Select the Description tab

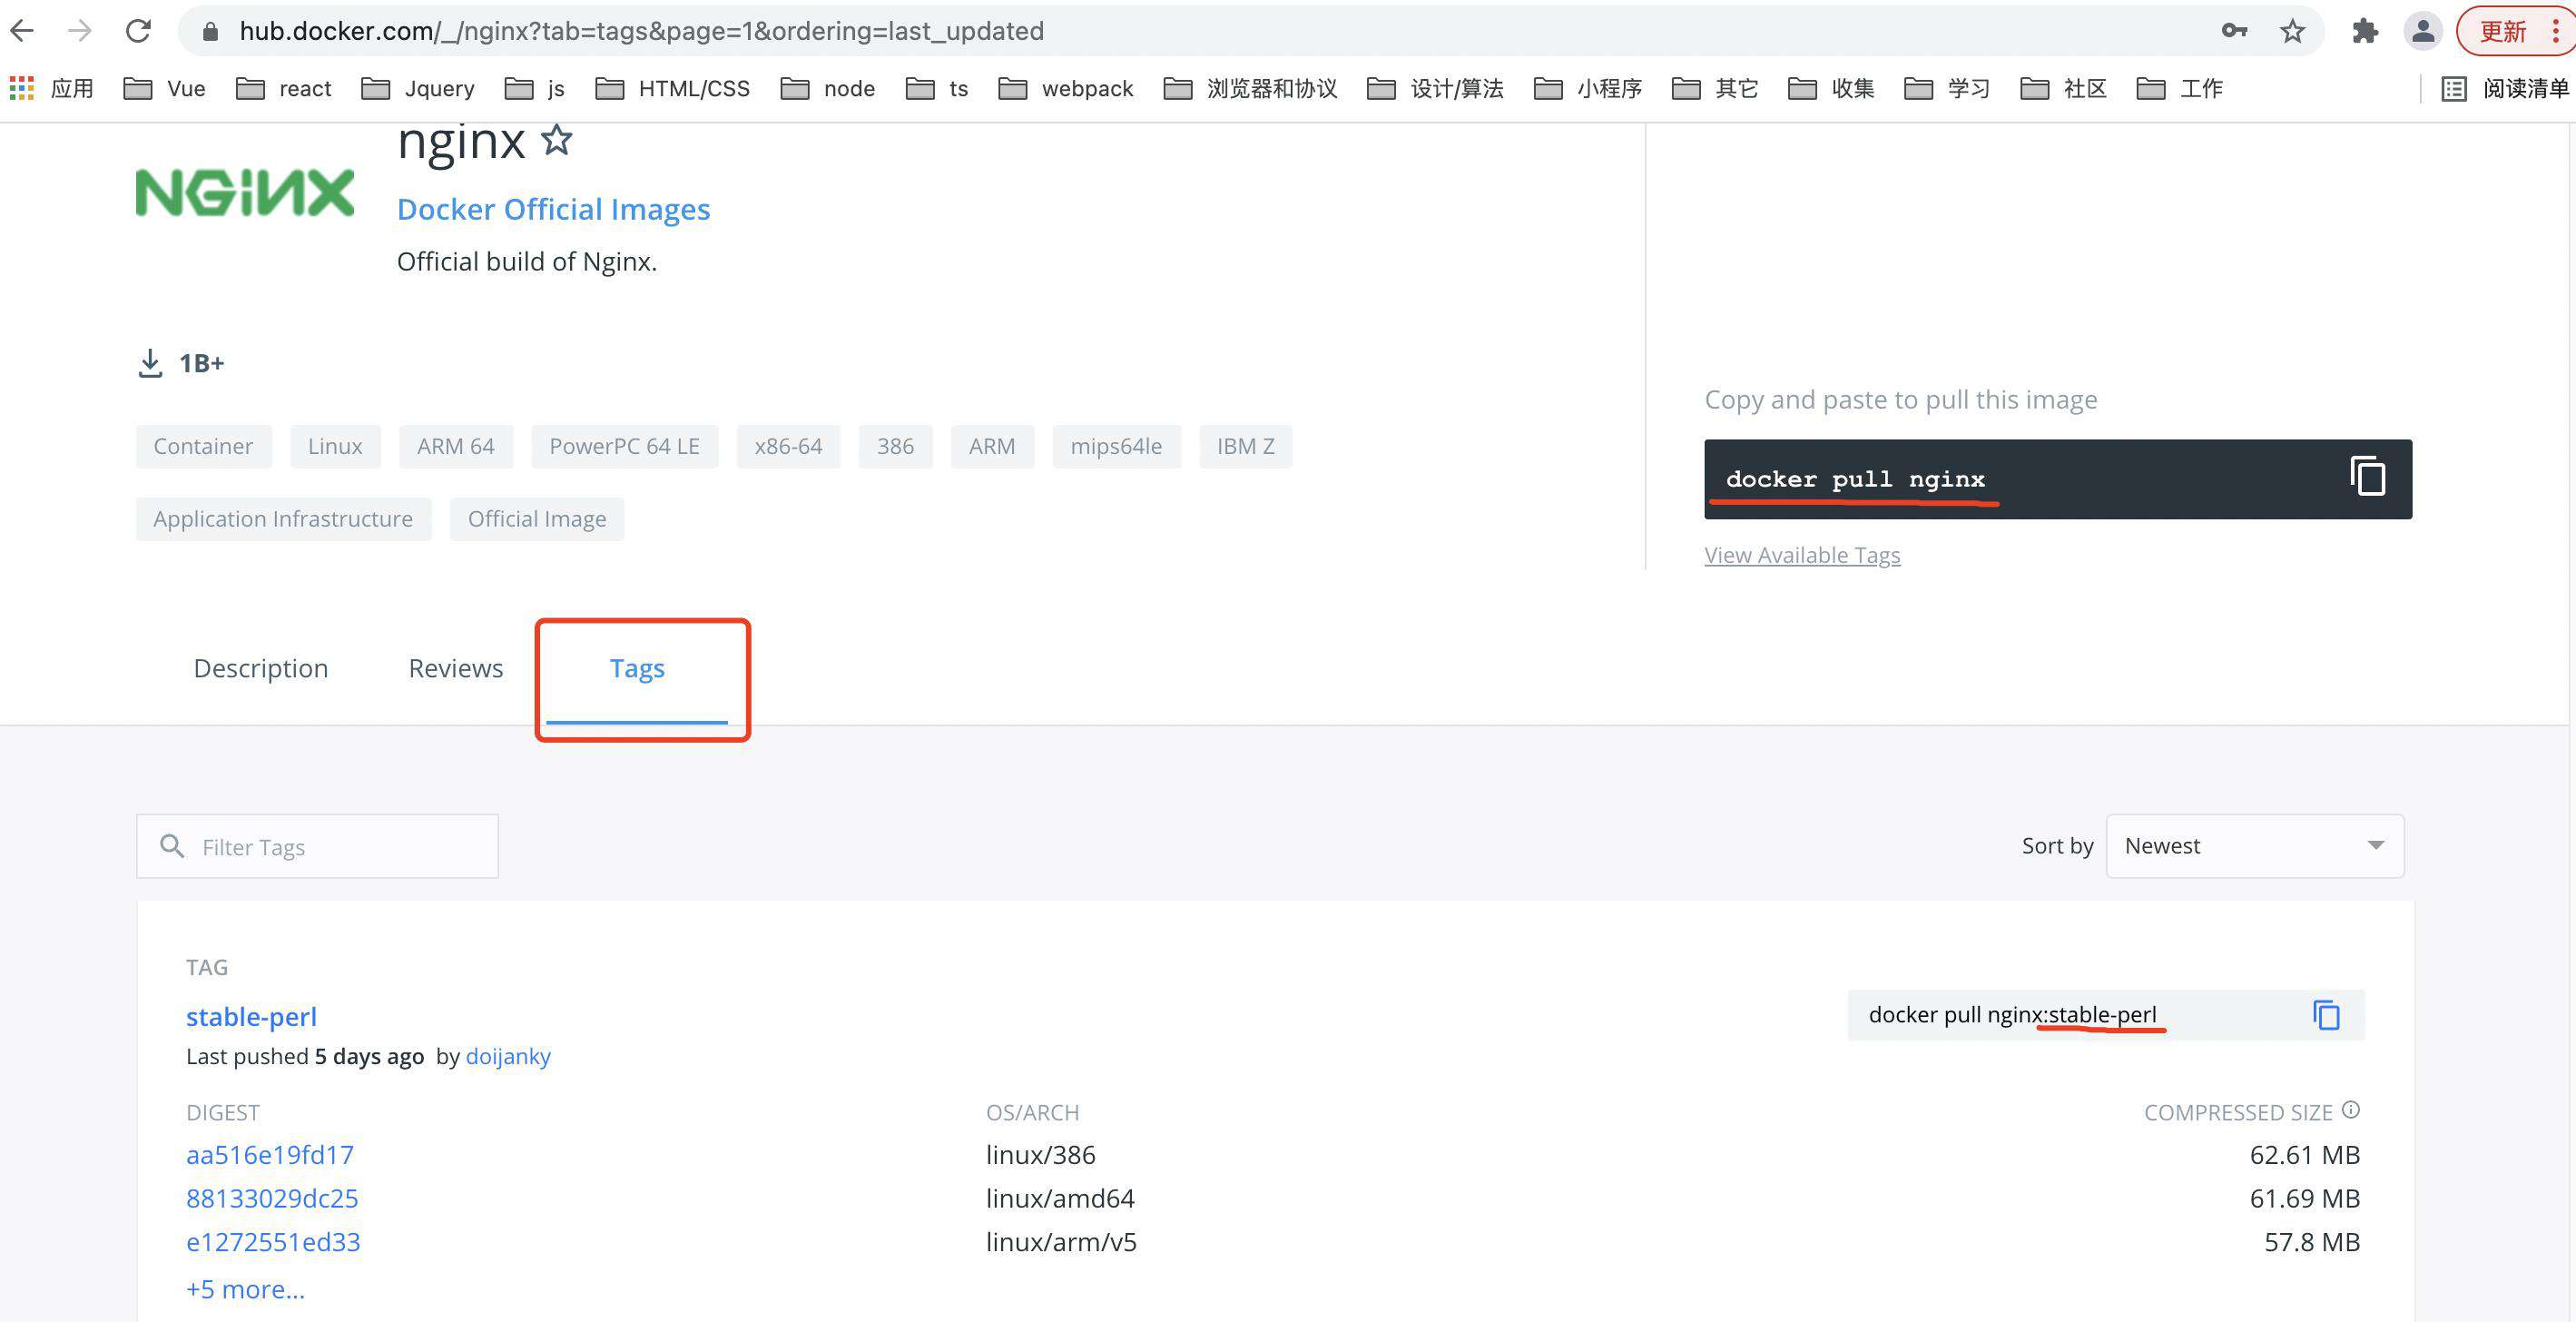[x=261, y=666]
